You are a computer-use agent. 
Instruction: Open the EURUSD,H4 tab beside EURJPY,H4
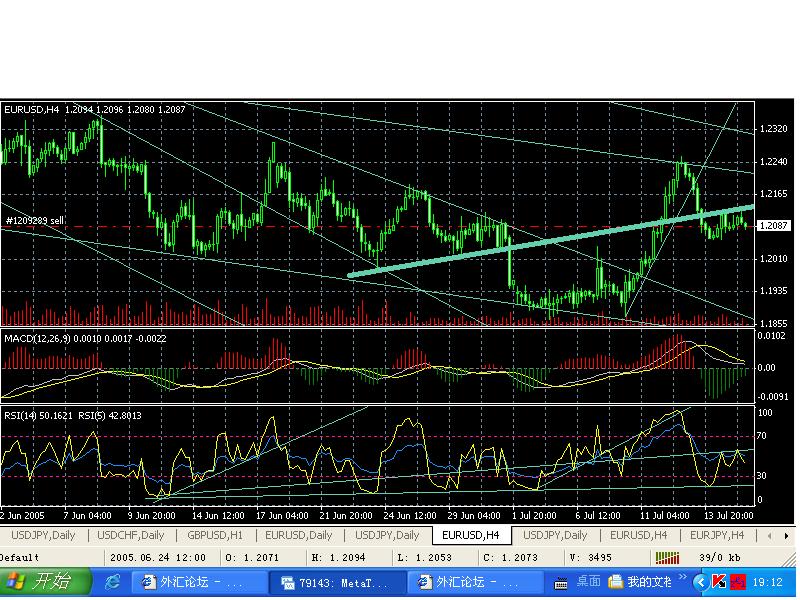(x=638, y=536)
